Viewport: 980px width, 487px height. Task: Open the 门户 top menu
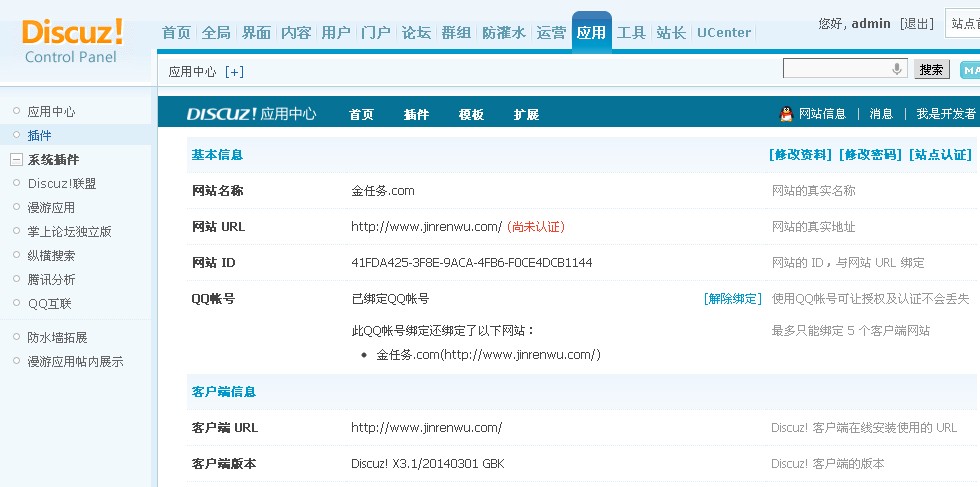tap(376, 33)
